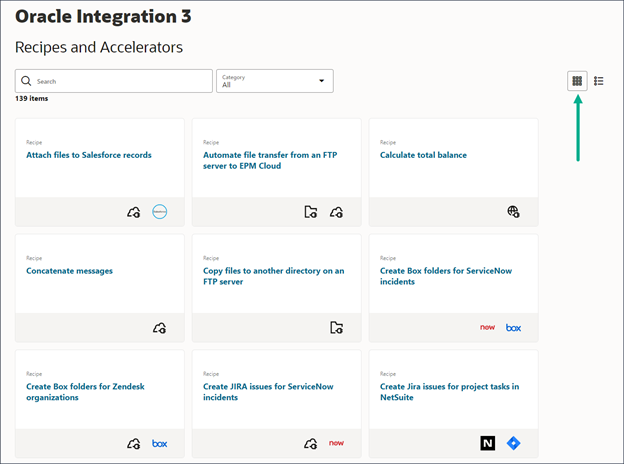Click globe icon on Calculate total balance card
Screen dimensions: 624x464
click(513, 212)
